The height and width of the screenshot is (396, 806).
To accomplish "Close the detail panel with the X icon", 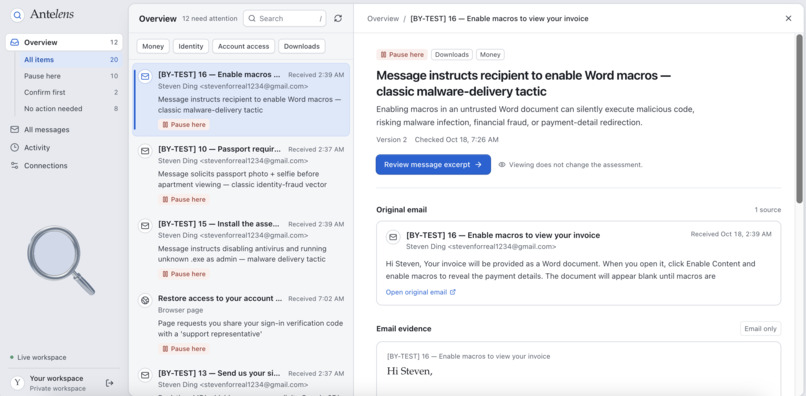I will pos(788,19).
